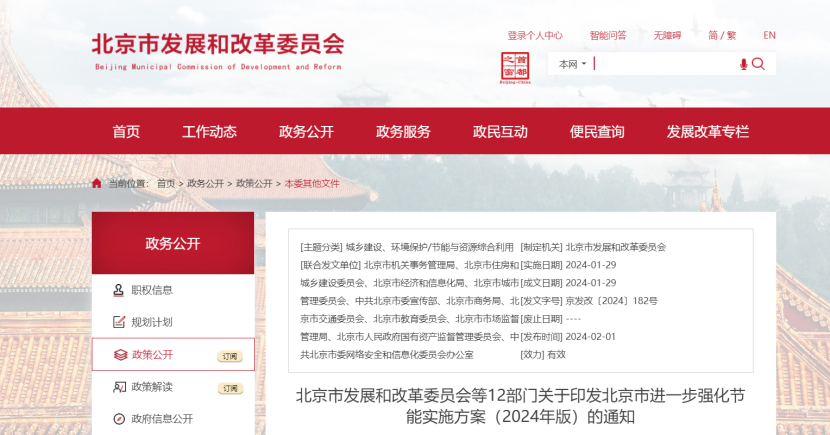Open the 政务服务 navigation menu
830x435 pixels.
(x=403, y=132)
